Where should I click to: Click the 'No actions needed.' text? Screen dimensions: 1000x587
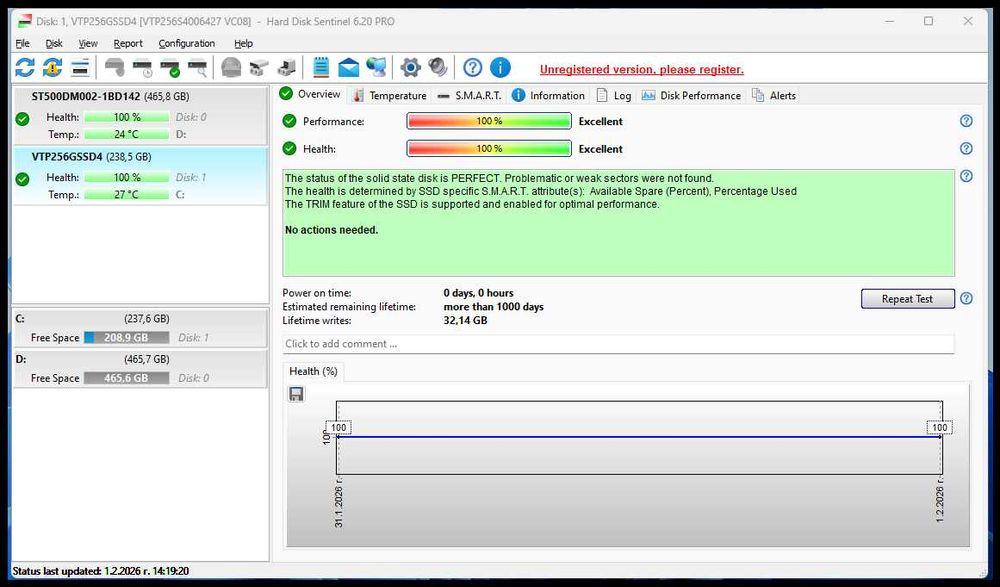332,230
